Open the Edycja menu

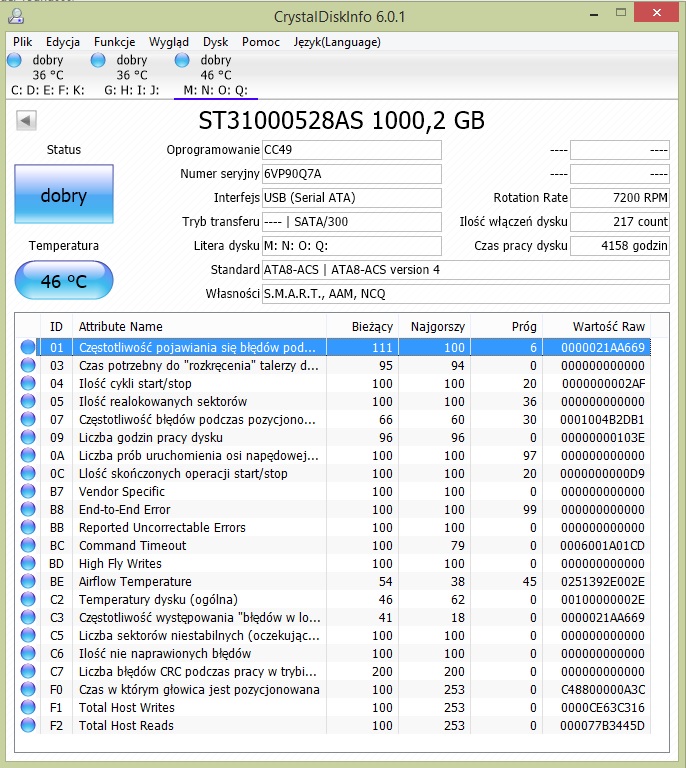coord(63,42)
